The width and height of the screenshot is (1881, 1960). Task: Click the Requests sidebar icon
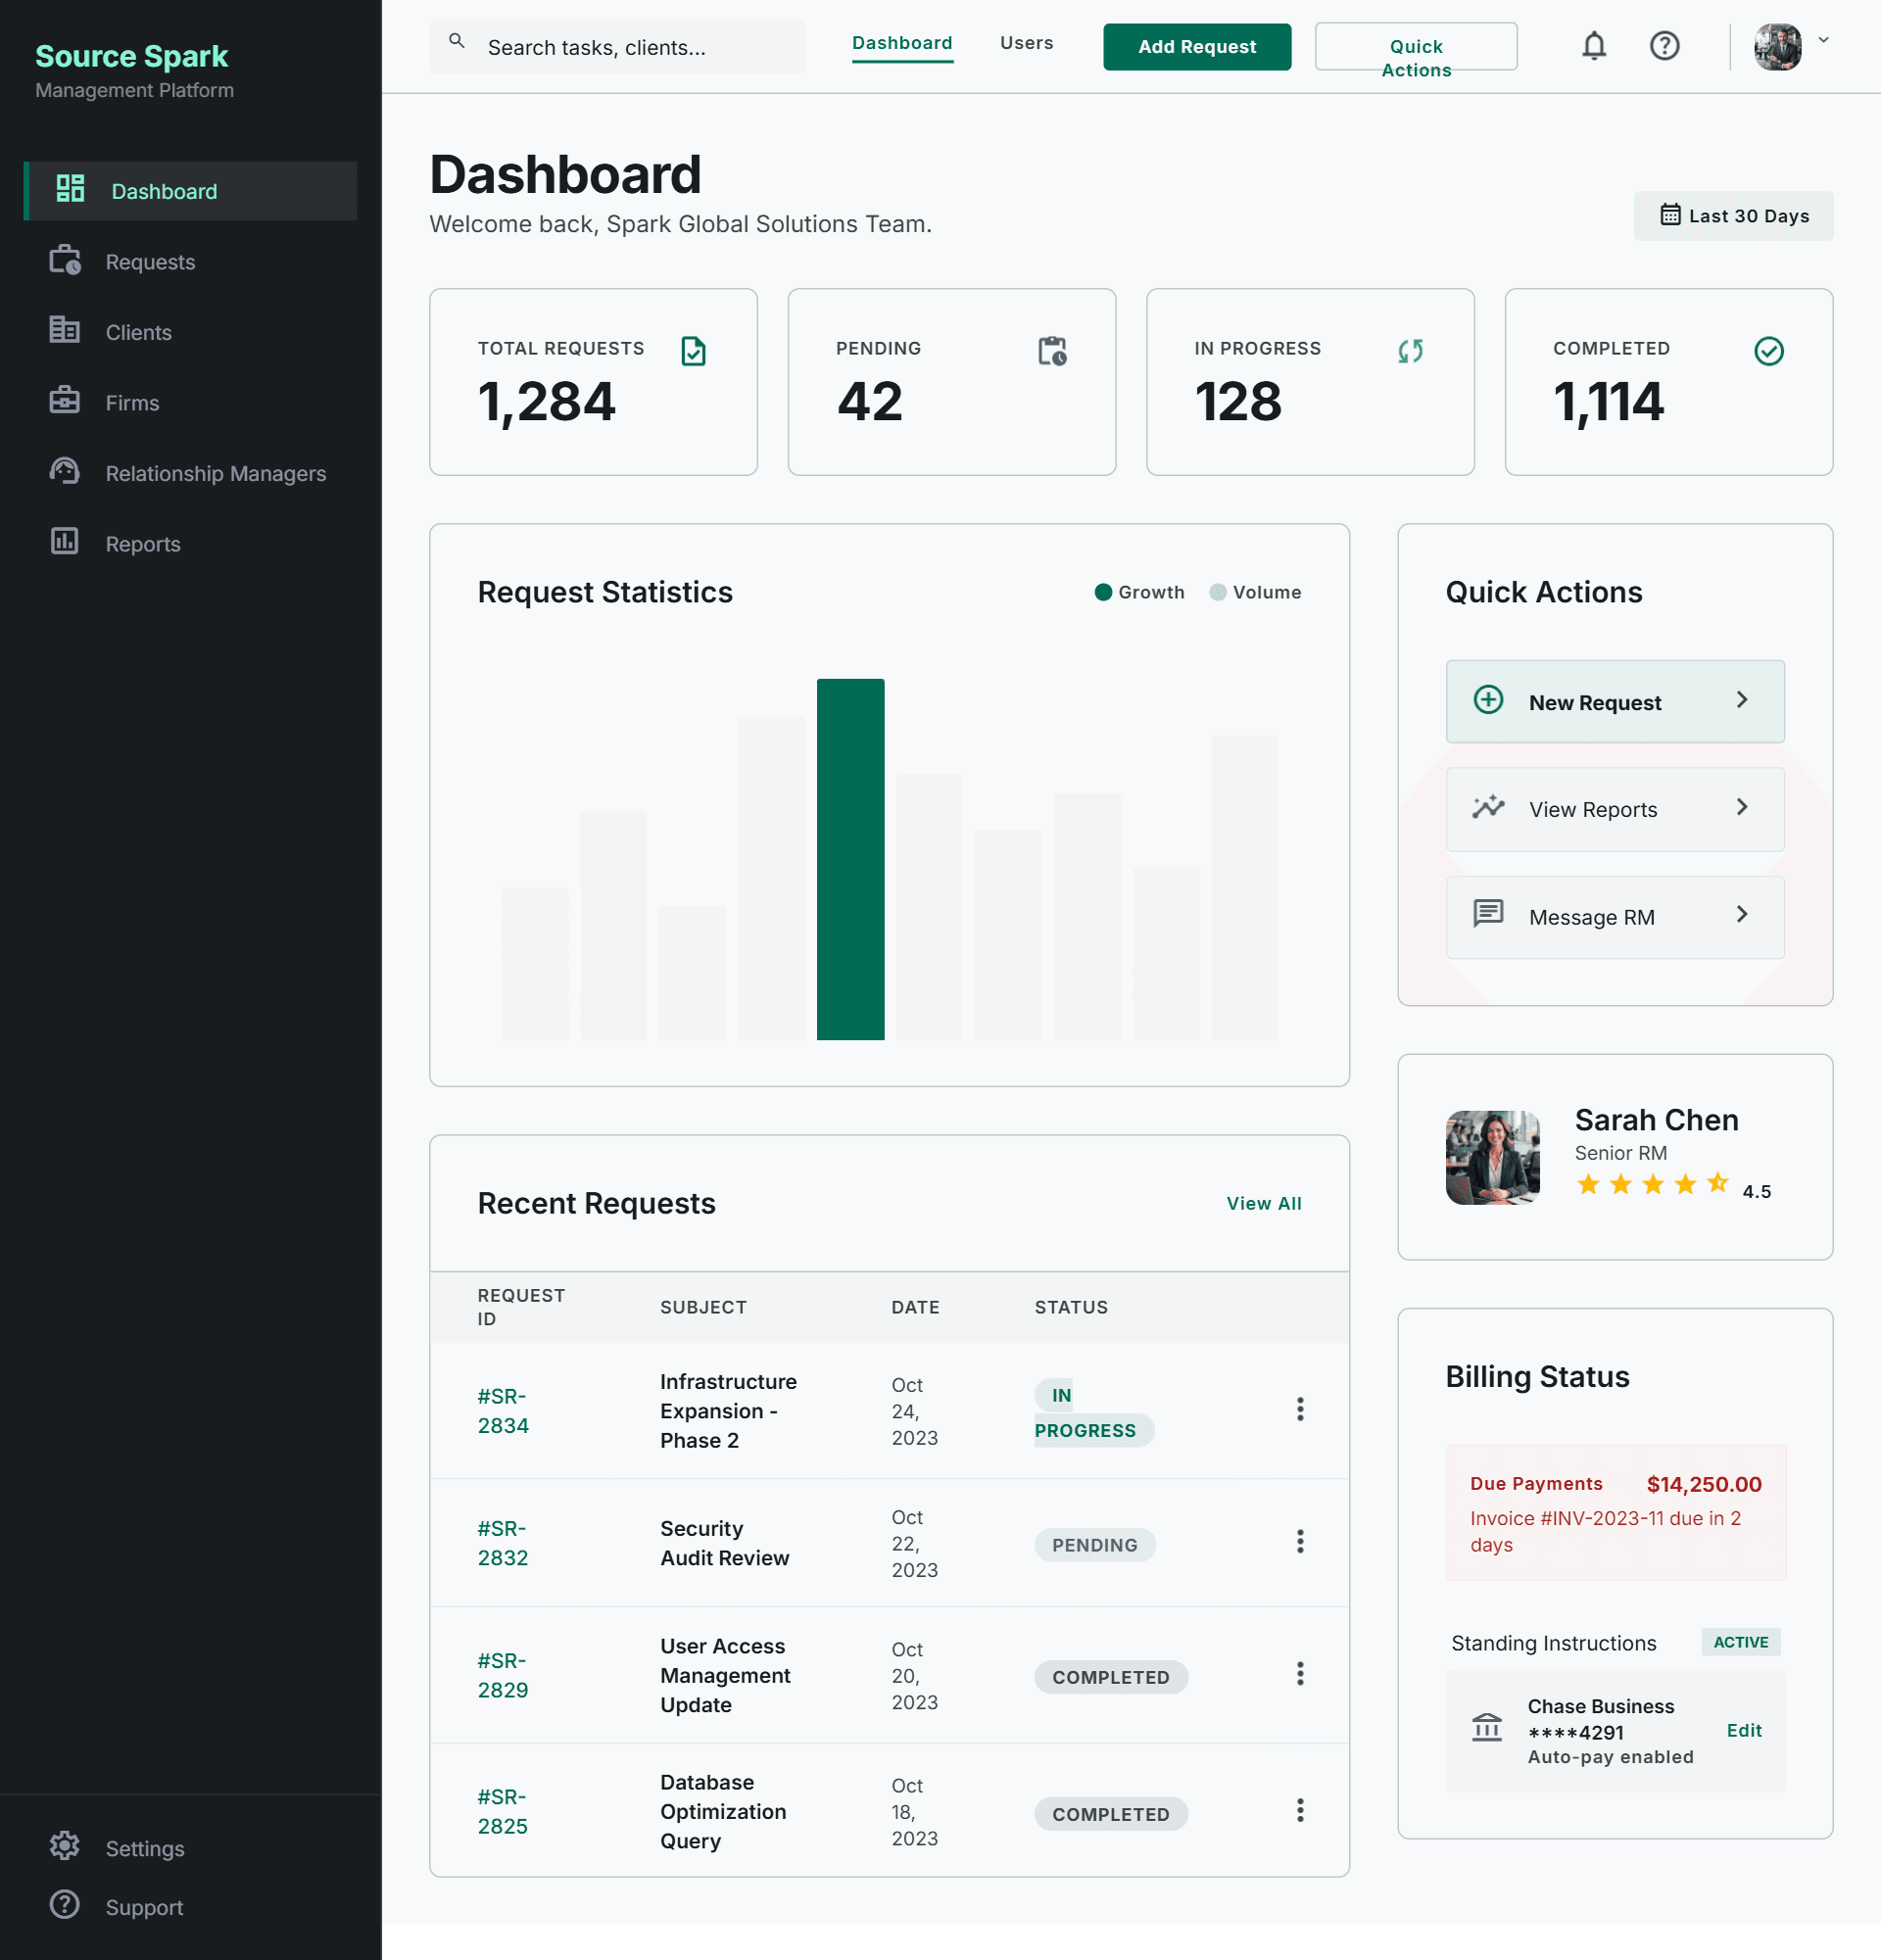point(65,259)
